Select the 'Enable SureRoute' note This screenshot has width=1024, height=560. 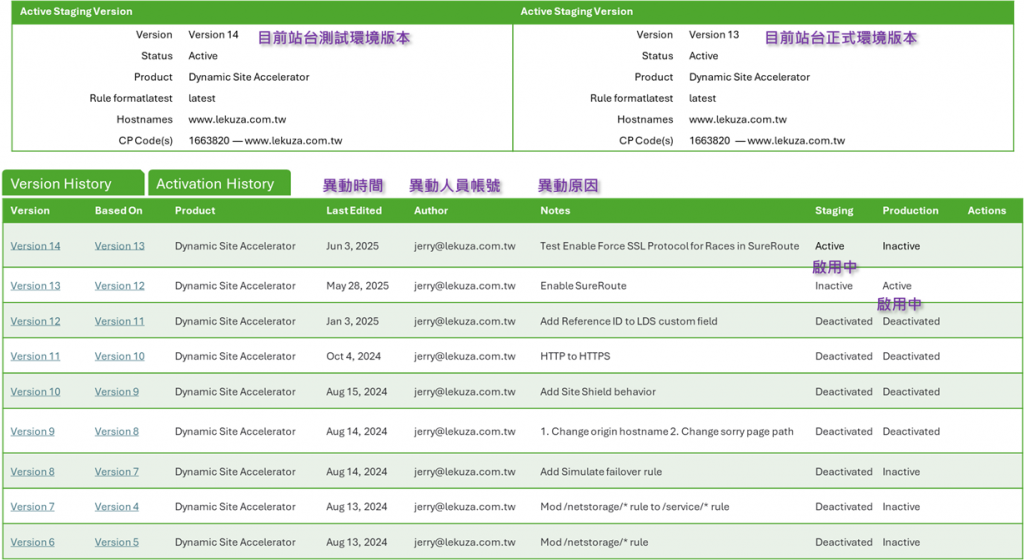pyautogui.click(x=583, y=286)
